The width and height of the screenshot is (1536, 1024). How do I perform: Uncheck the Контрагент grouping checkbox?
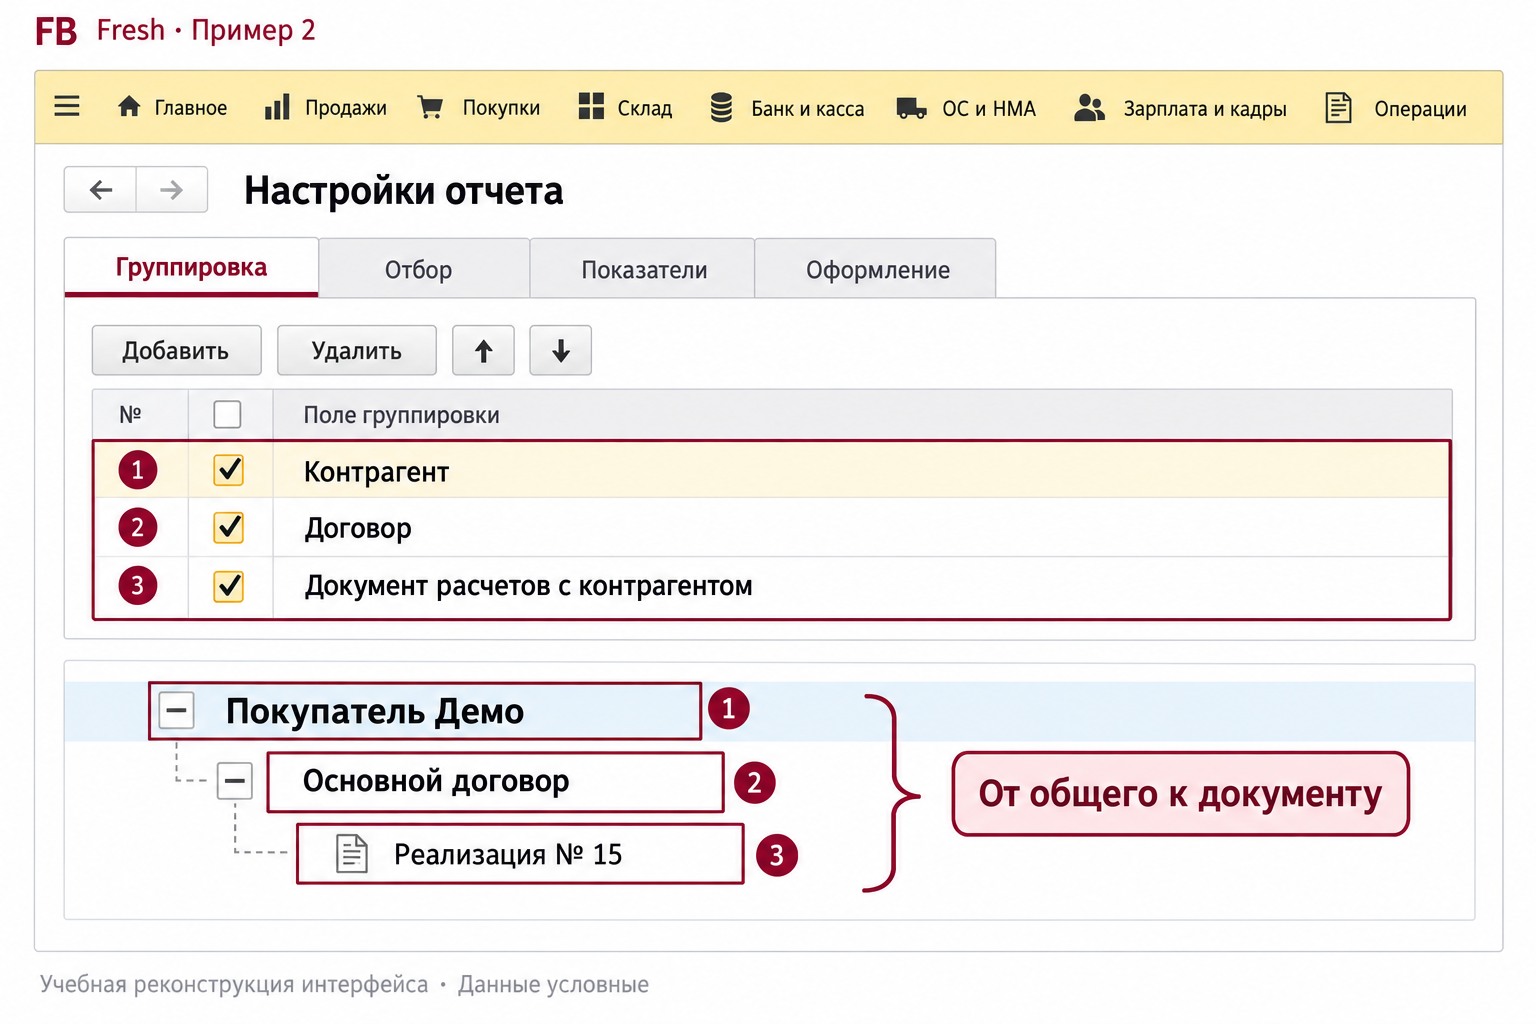click(229, 470)
